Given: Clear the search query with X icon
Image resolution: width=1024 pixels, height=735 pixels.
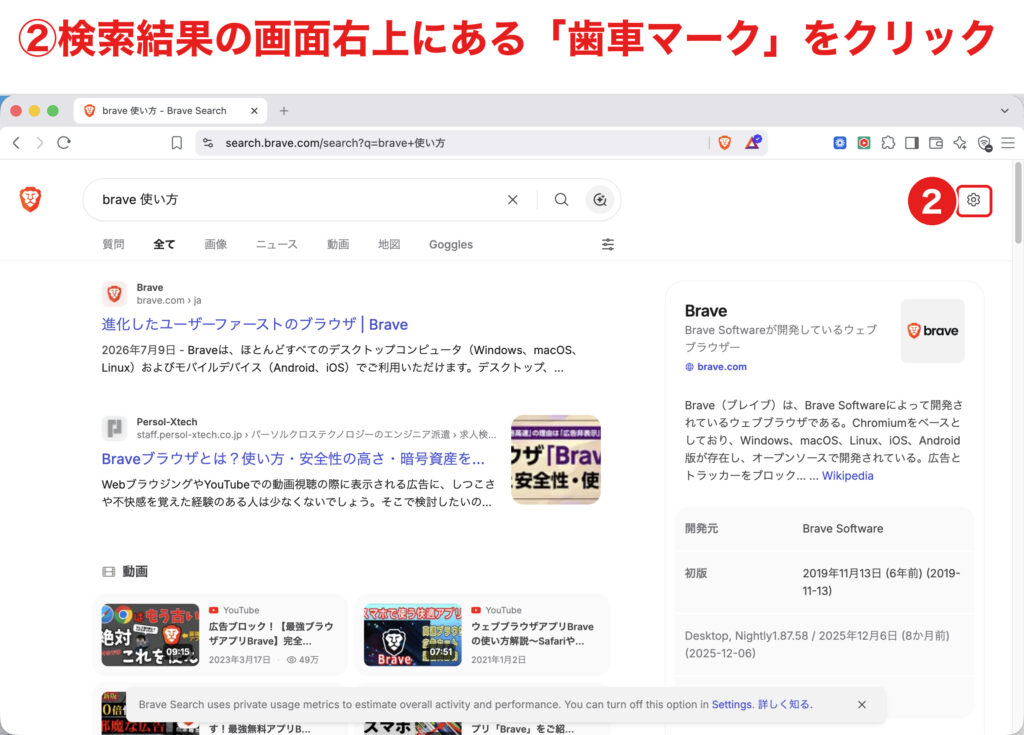Looking at the screenshot, I should (x=513, y=200).
